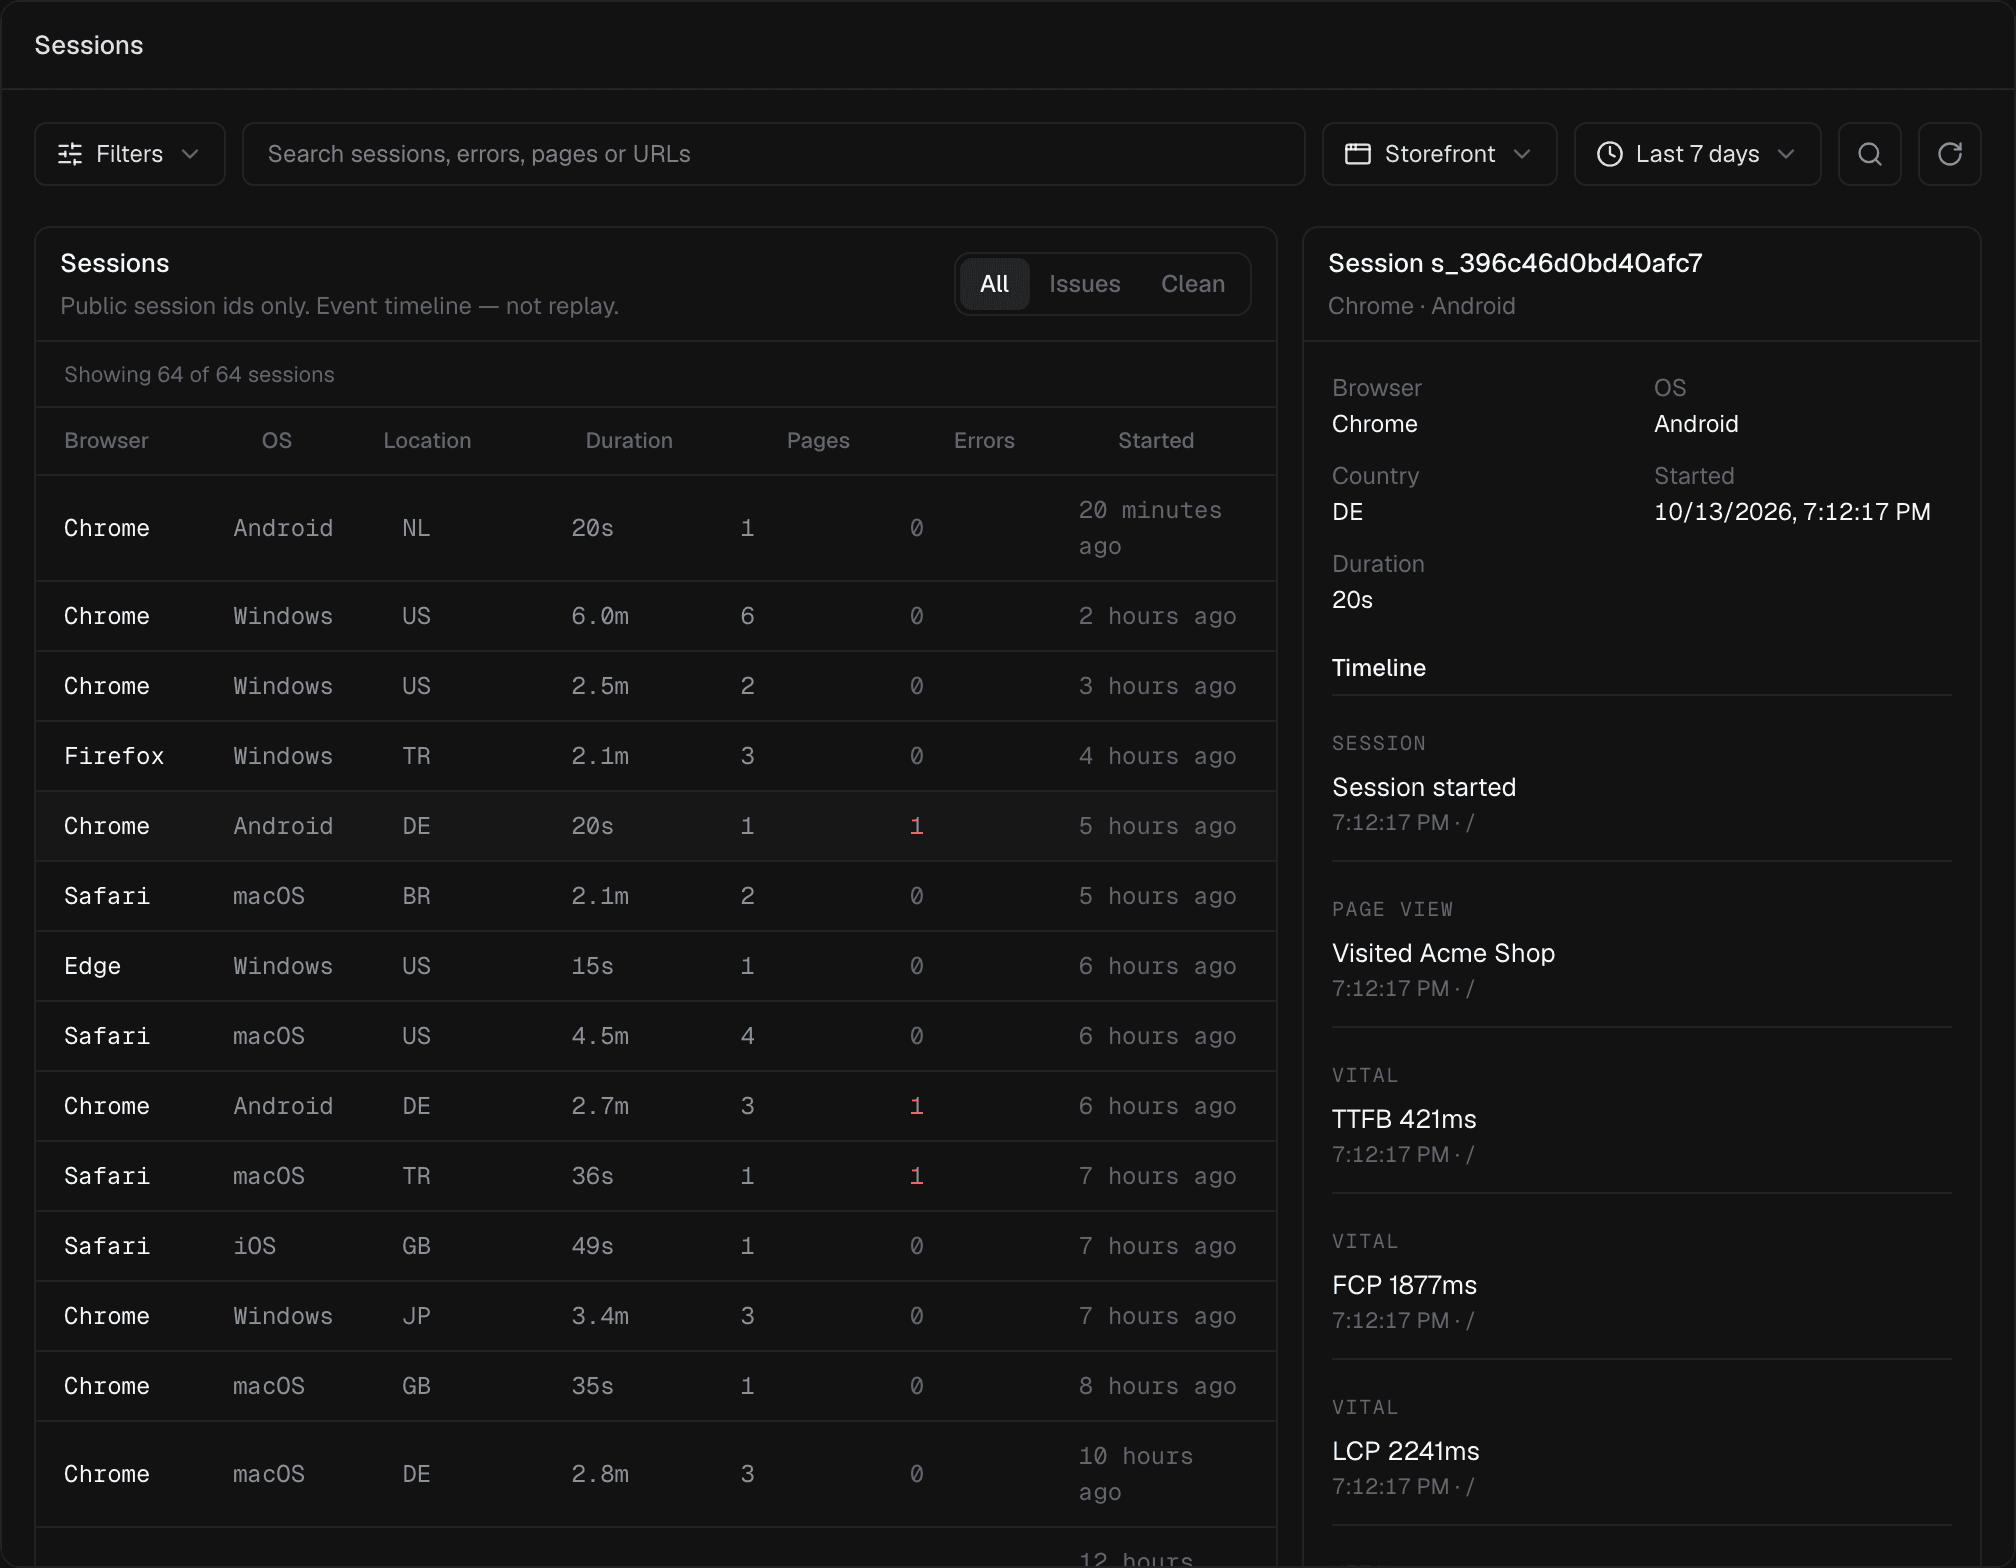The width and height of the screenshot is (2016, 1568).
Task: Click the Started value 10/13/2026, 7:12:17 PM
Action: tap(1792, 512)
